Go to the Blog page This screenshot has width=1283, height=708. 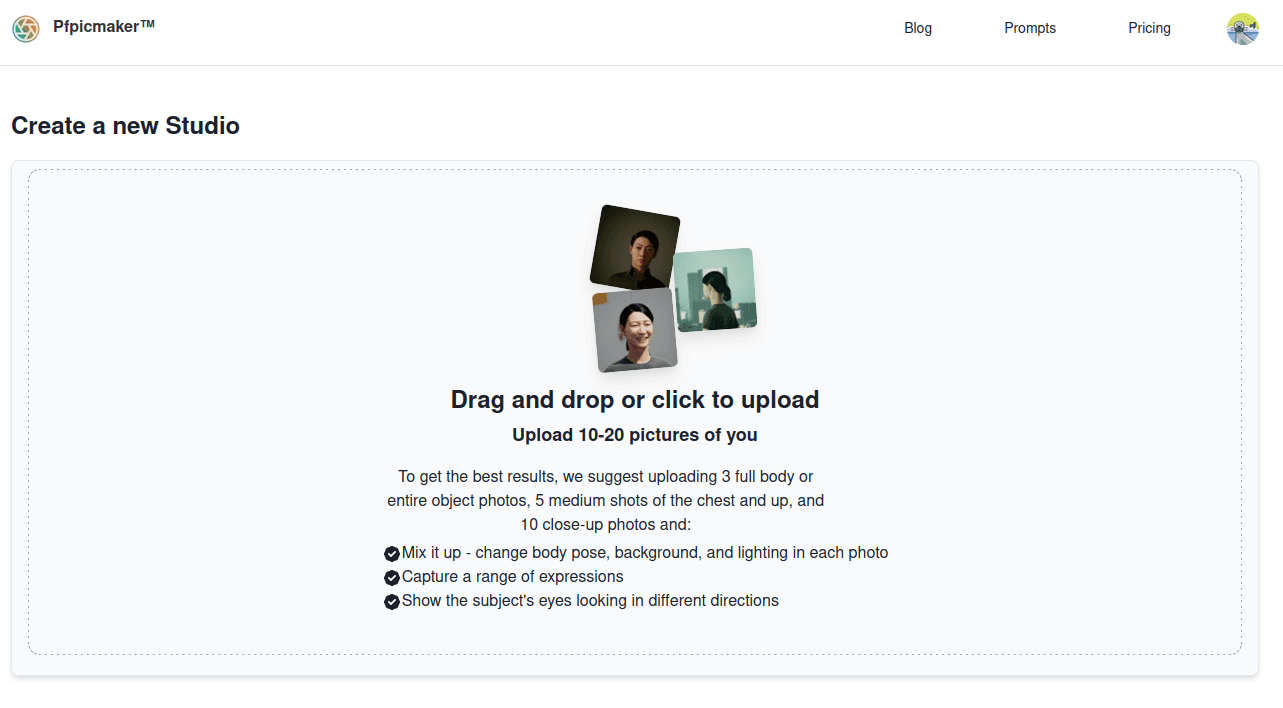(917, 28)
